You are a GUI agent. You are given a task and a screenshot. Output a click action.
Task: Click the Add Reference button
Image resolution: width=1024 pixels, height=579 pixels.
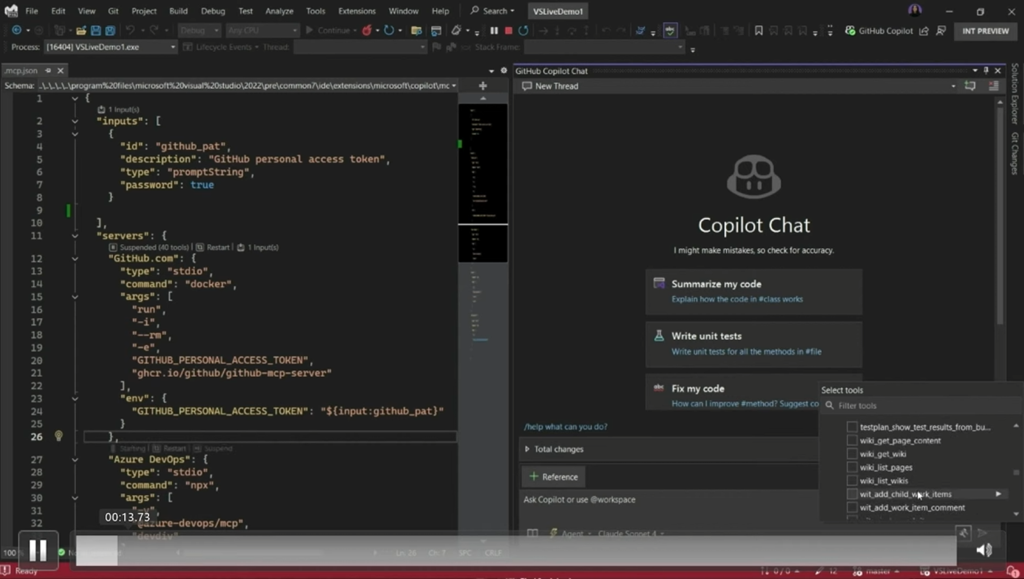(553, 477)
